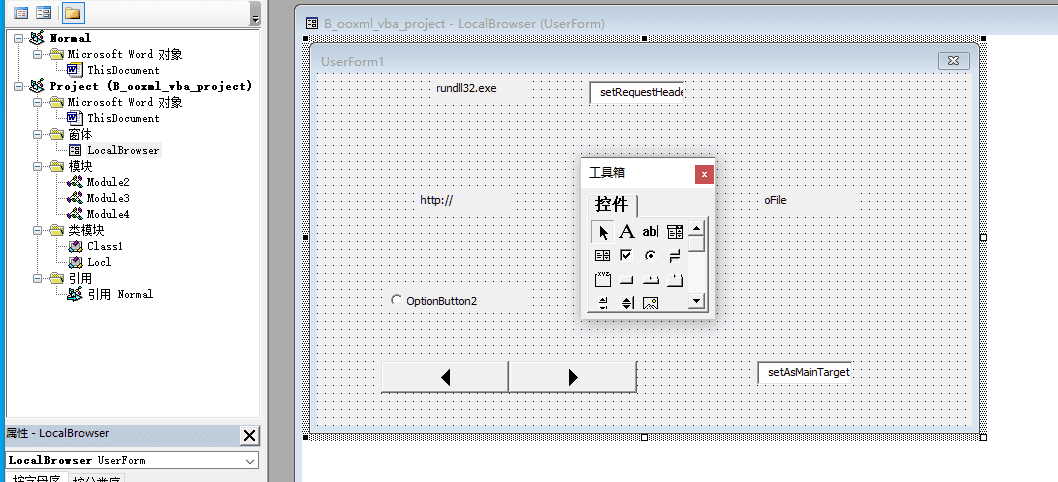Click the setRequestHeader text box
1058x482 pixels.
click(638, 92)
